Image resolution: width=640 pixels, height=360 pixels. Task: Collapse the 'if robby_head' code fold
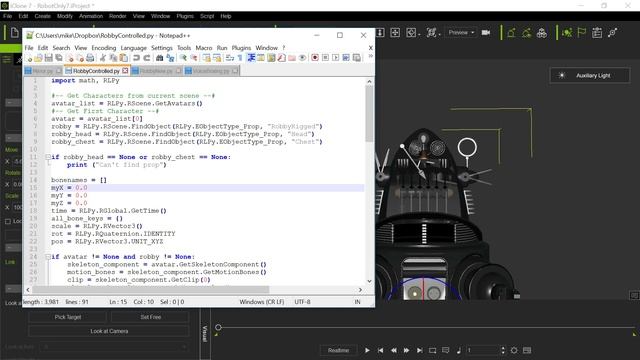point(48,157)
